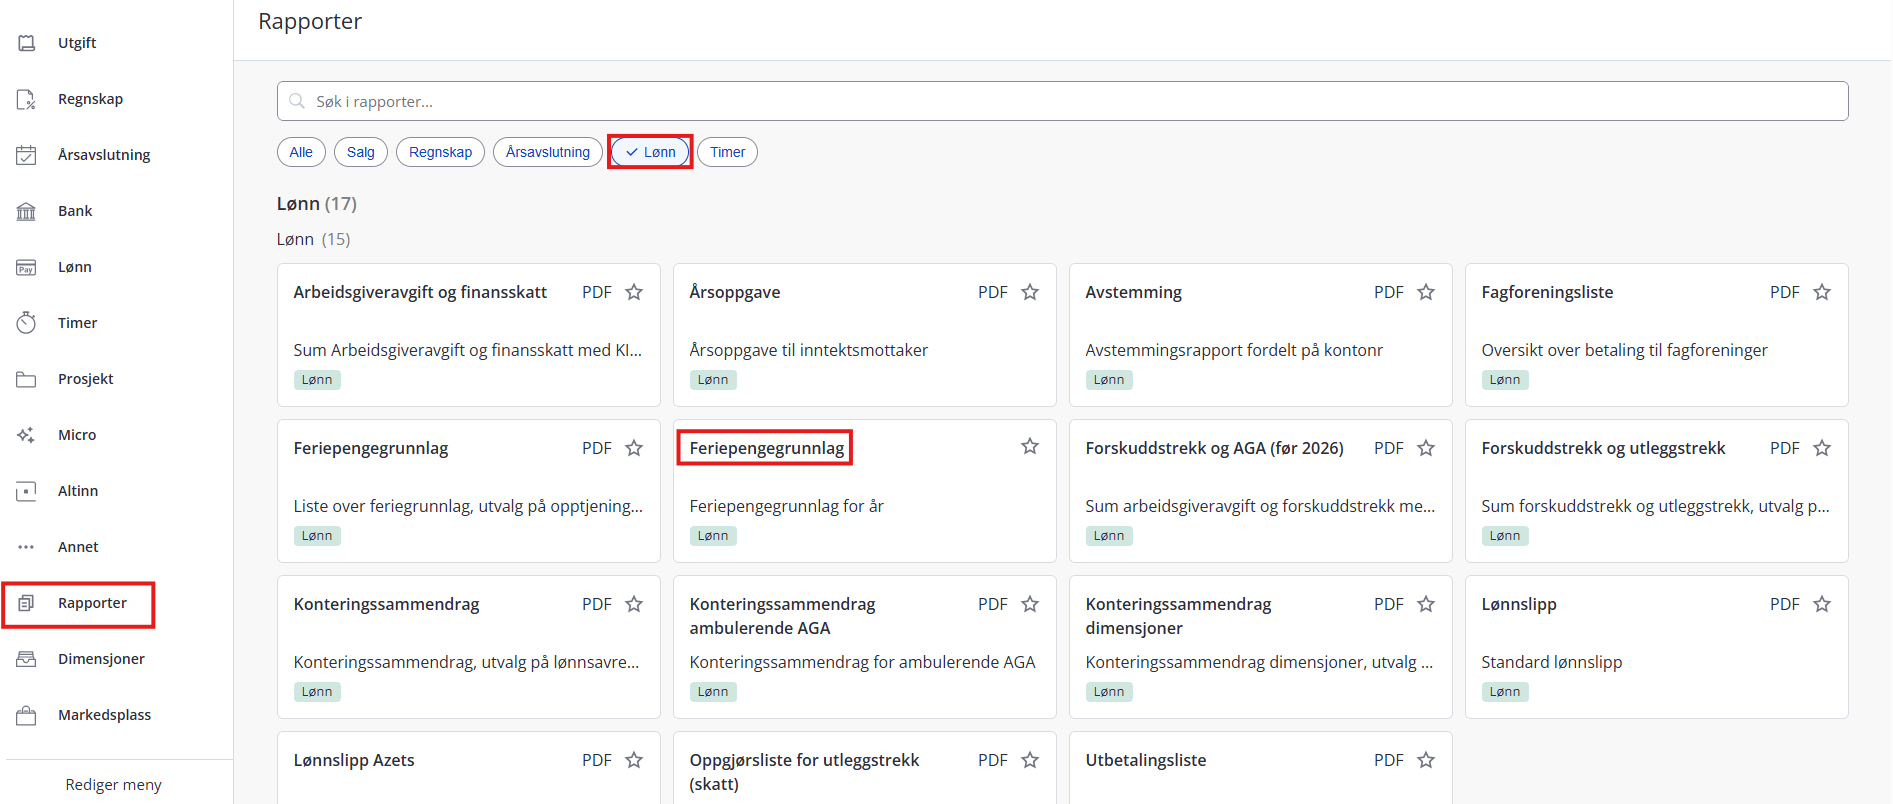Viewport: 1893px width, 804px height.
Task: Open the Årsoppgave report card
Action: 865,335
